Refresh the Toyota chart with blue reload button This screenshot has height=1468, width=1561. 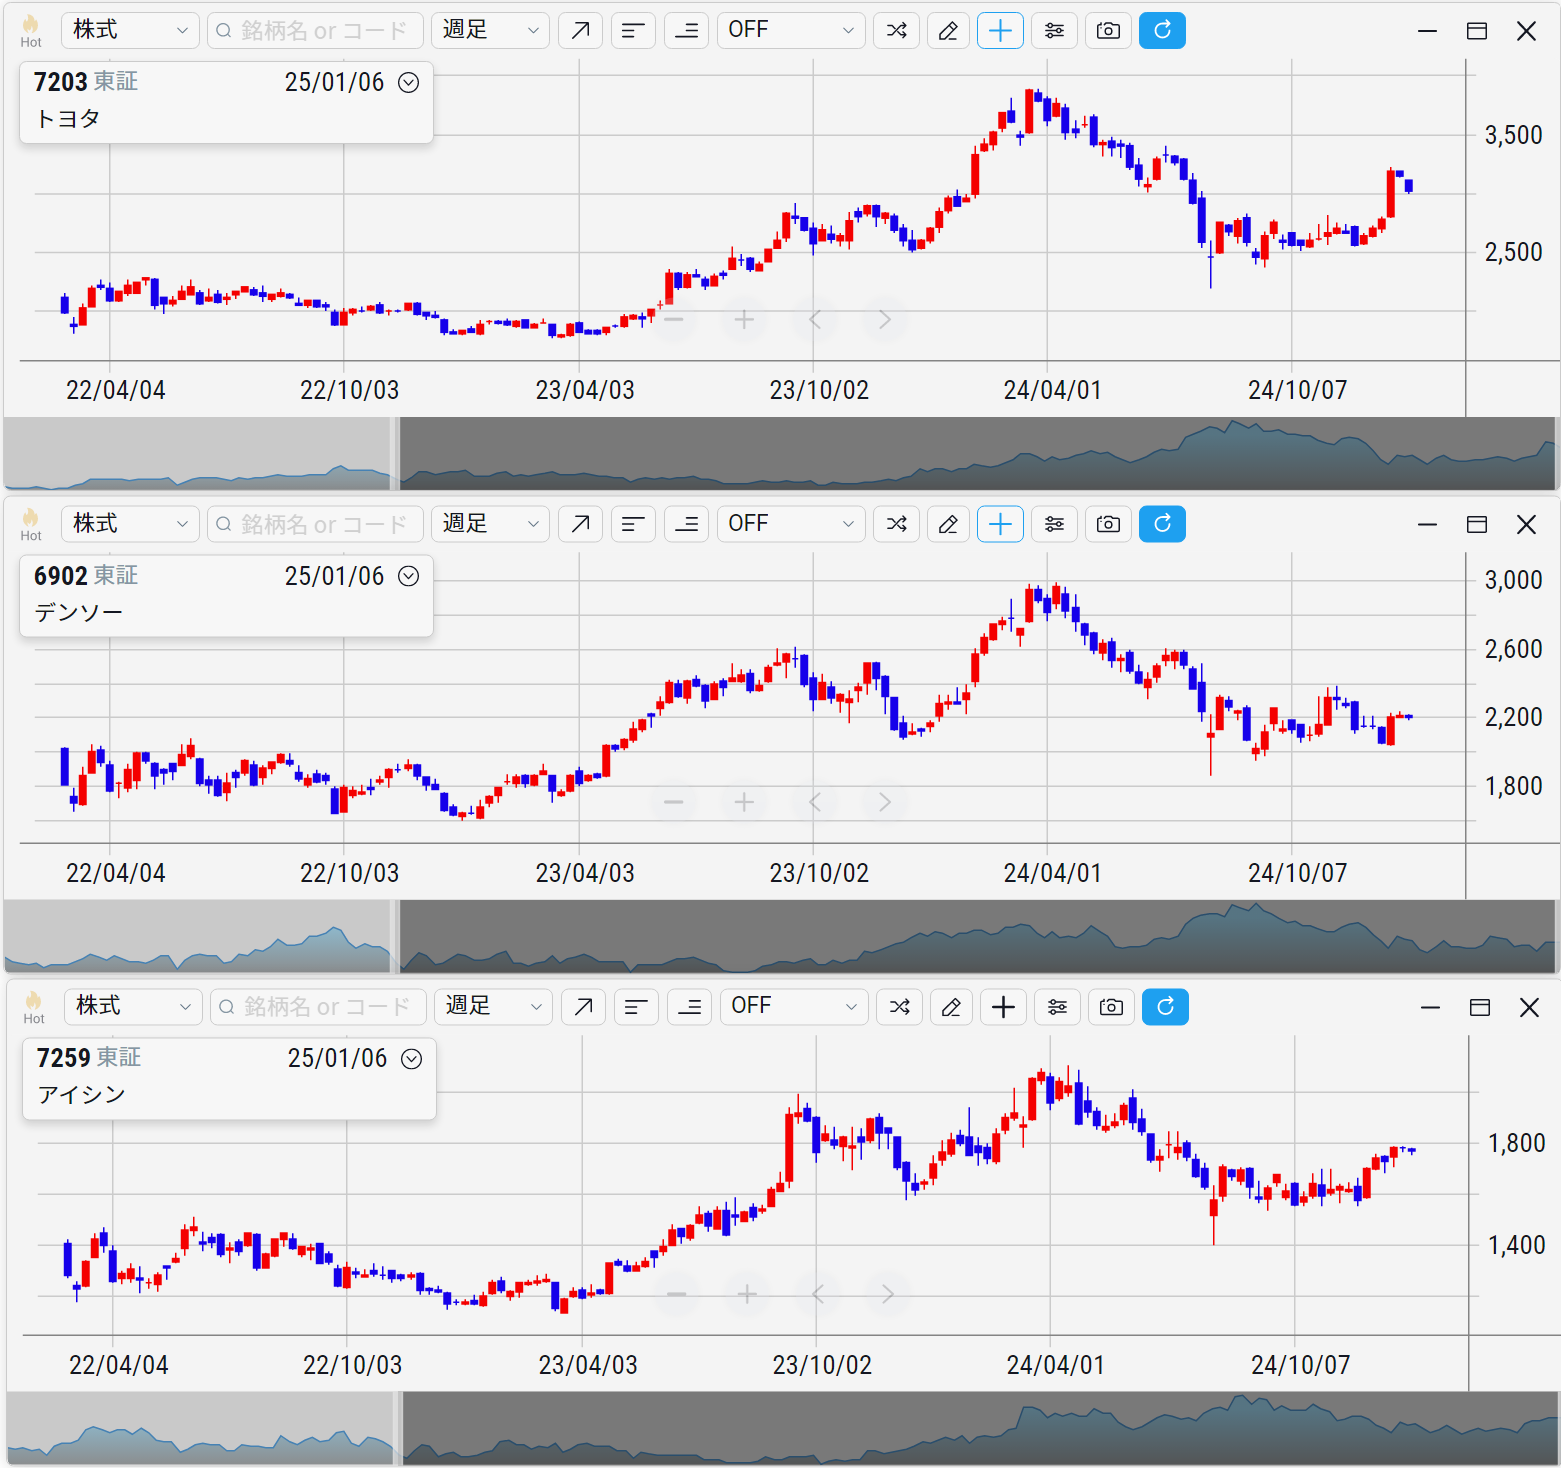1162,30
